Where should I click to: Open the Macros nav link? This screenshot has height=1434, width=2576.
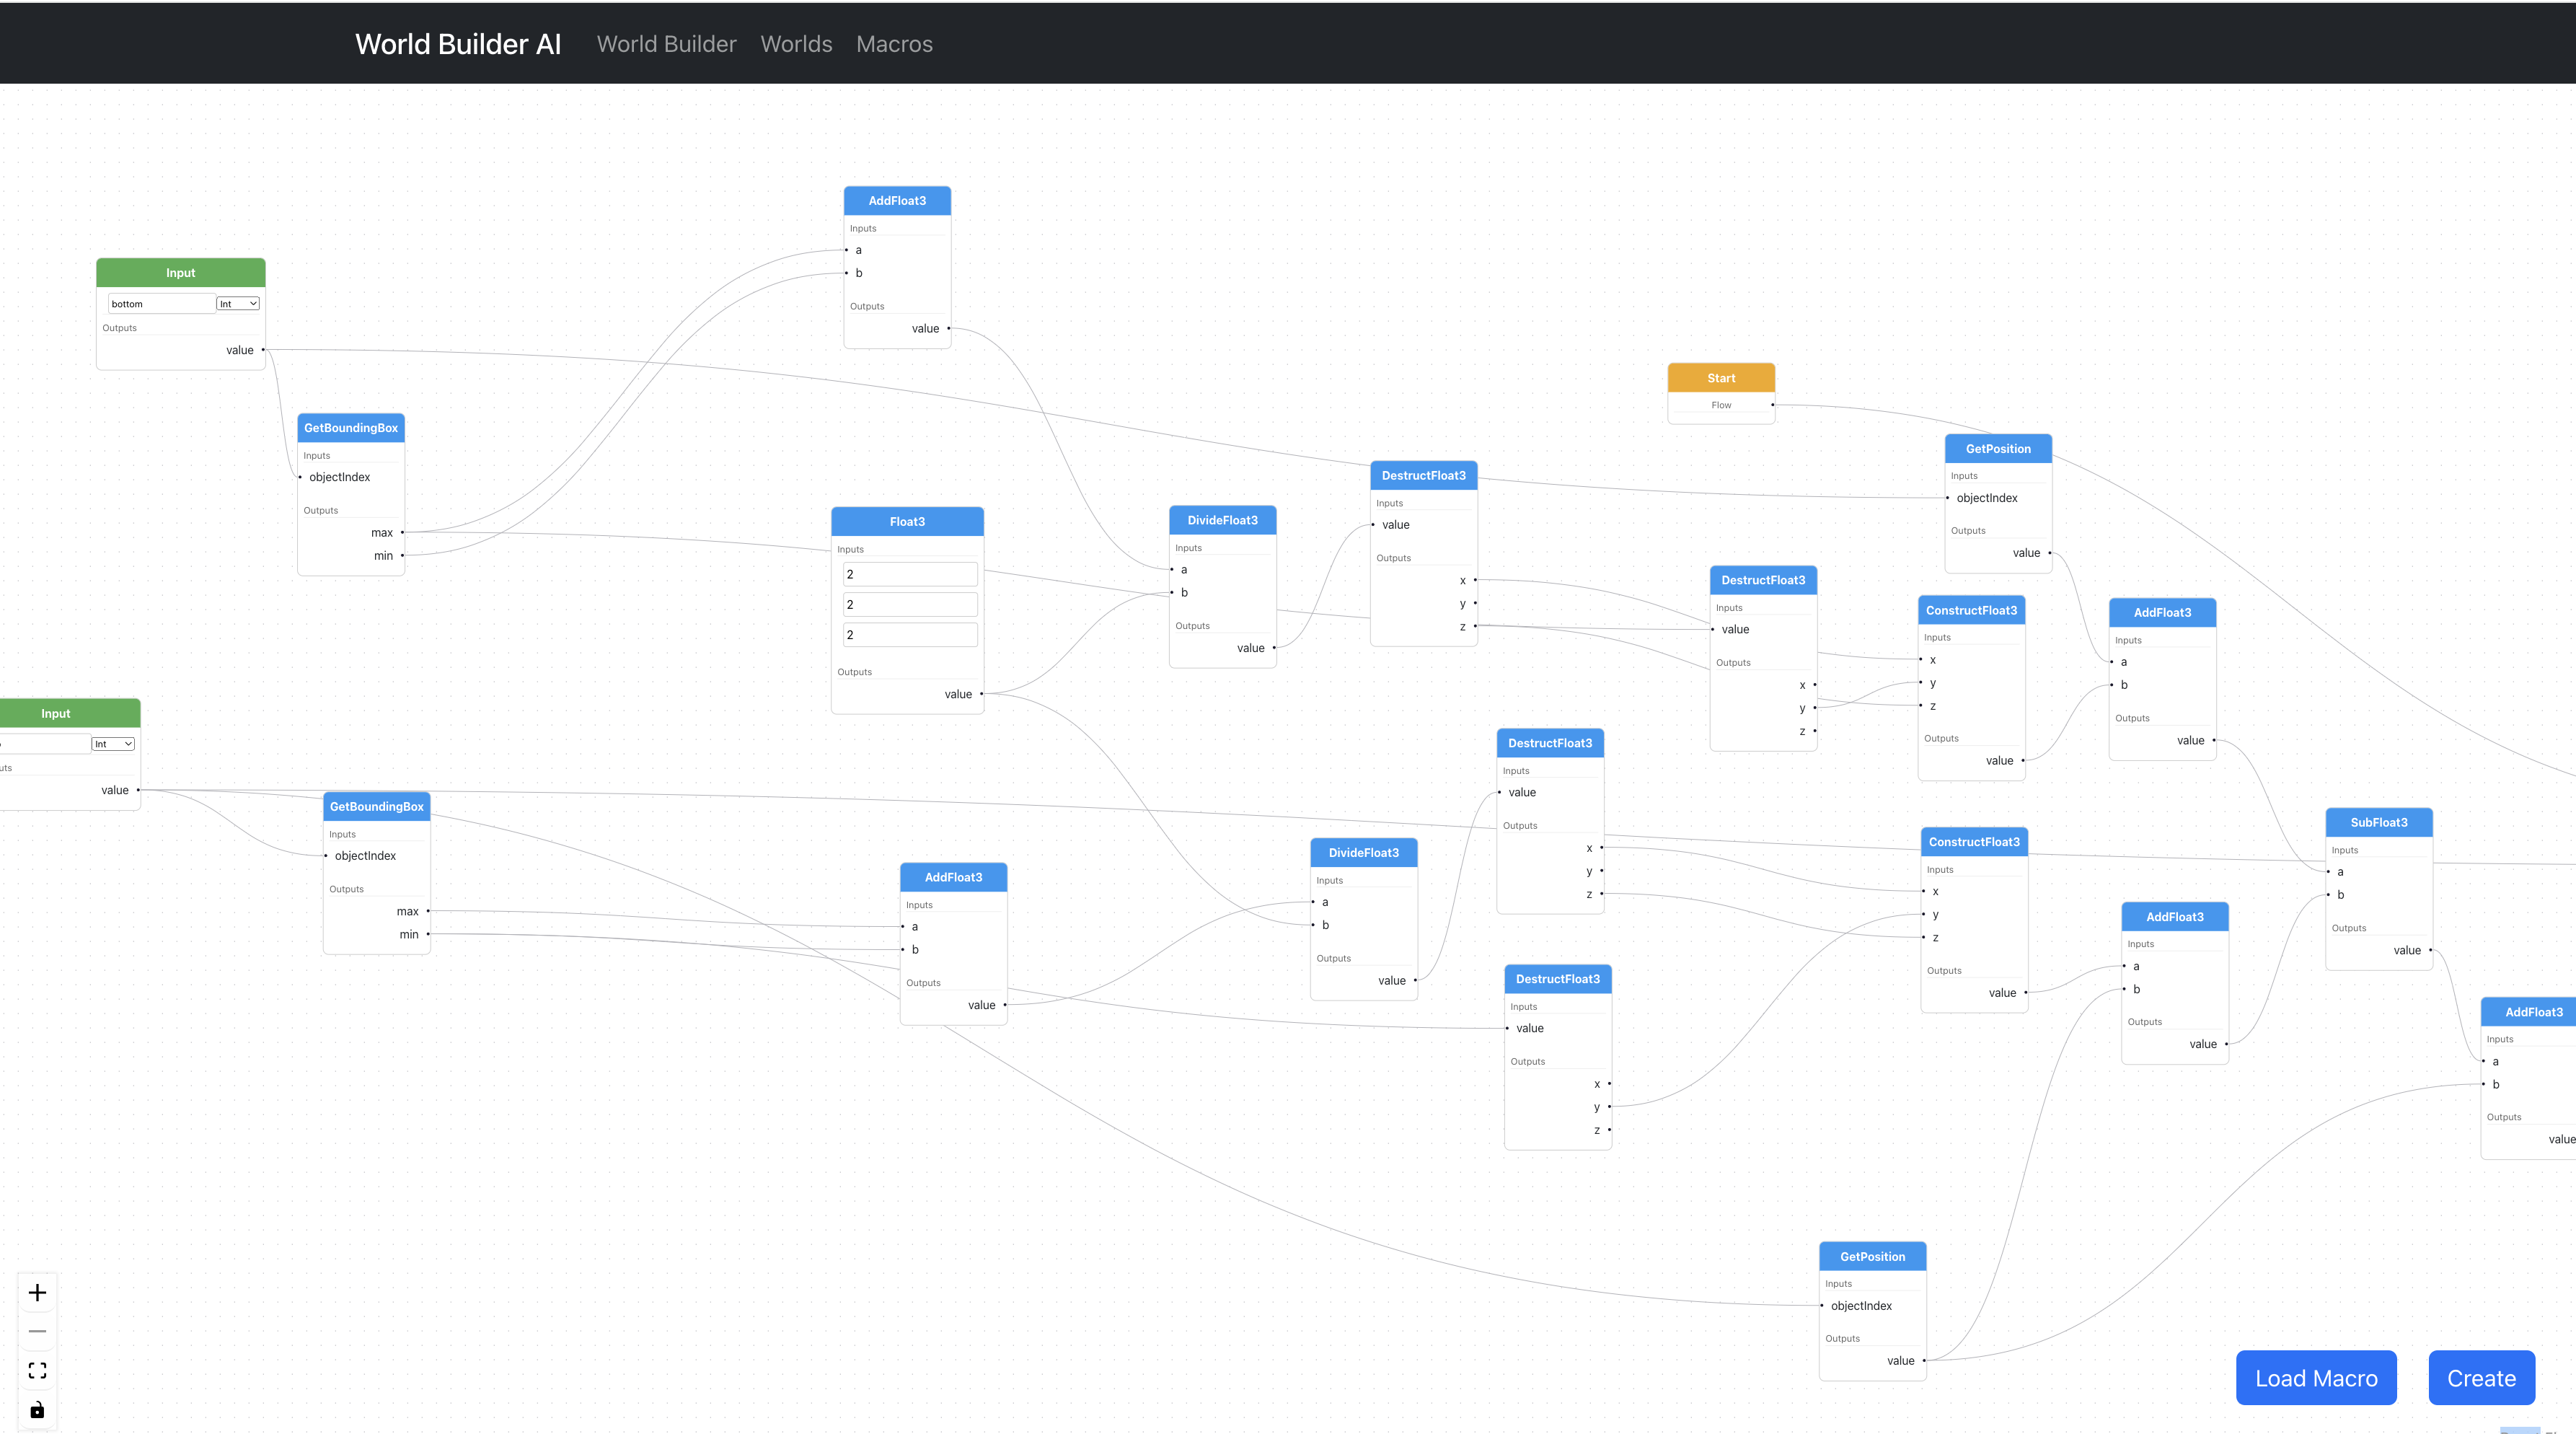[894, 44]
